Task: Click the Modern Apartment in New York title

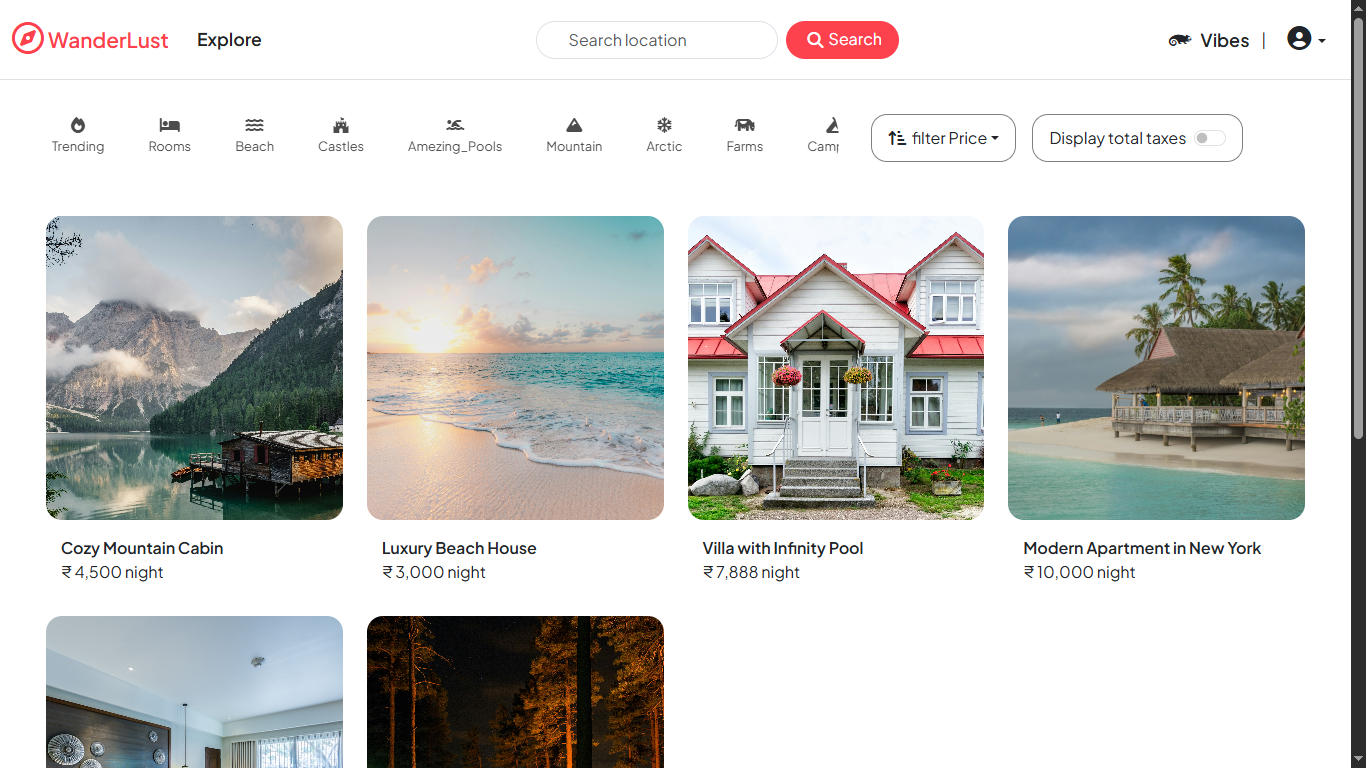Action: click(1142, 548)
